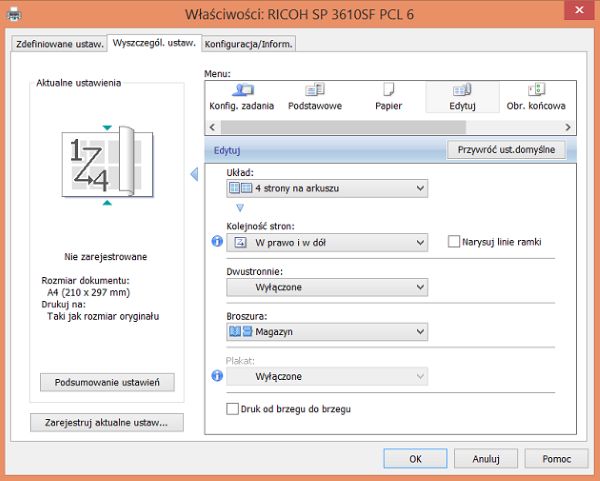Click Podsumowanie ustawień button
The width and height of the screenshot is (600, 481).
[x=107, y=382]
